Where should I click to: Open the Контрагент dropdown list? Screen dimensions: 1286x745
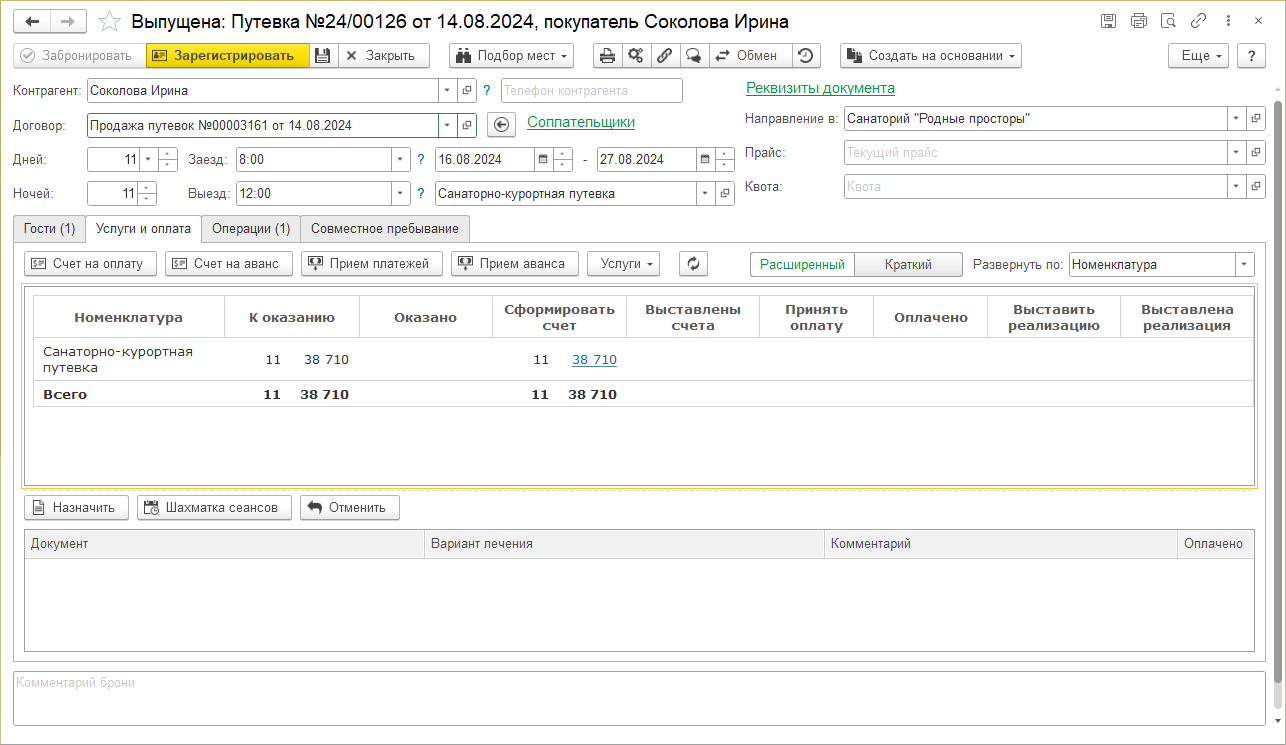point(446,91)
